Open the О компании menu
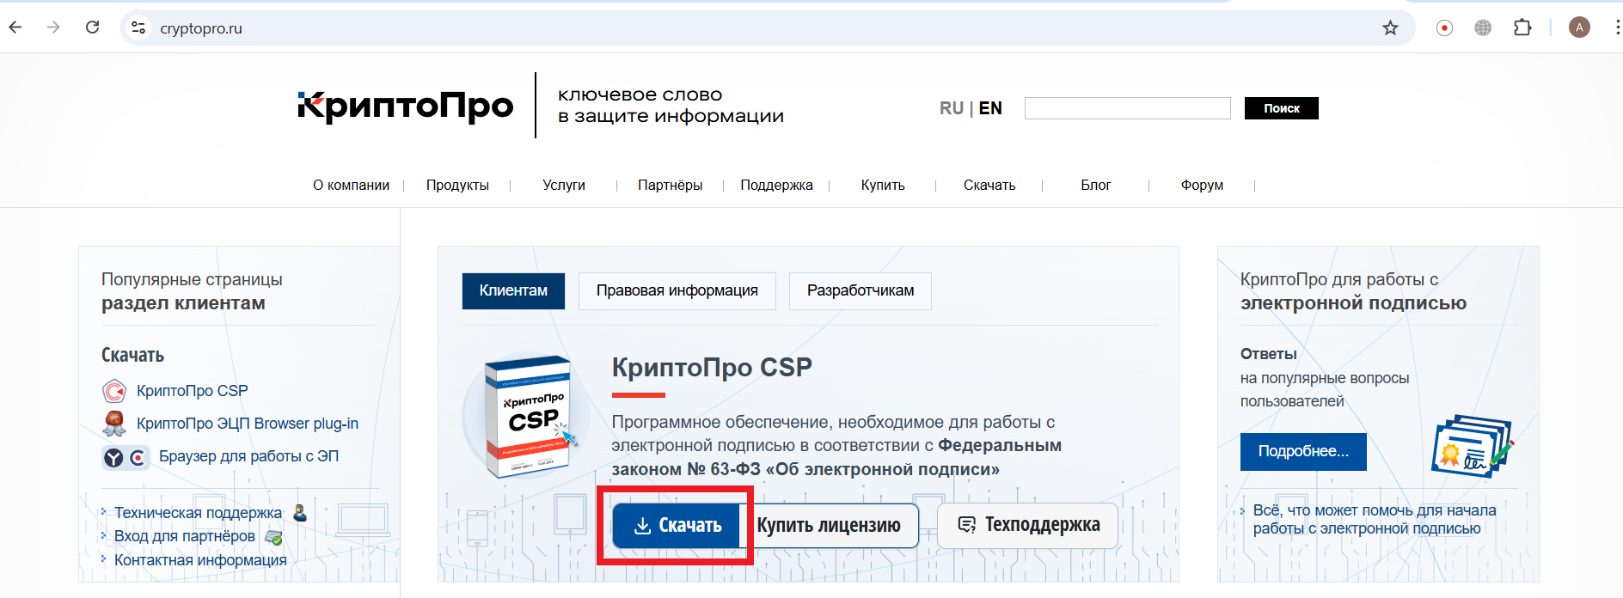Viewport: 1623px width, 598px height. (351, 185)
